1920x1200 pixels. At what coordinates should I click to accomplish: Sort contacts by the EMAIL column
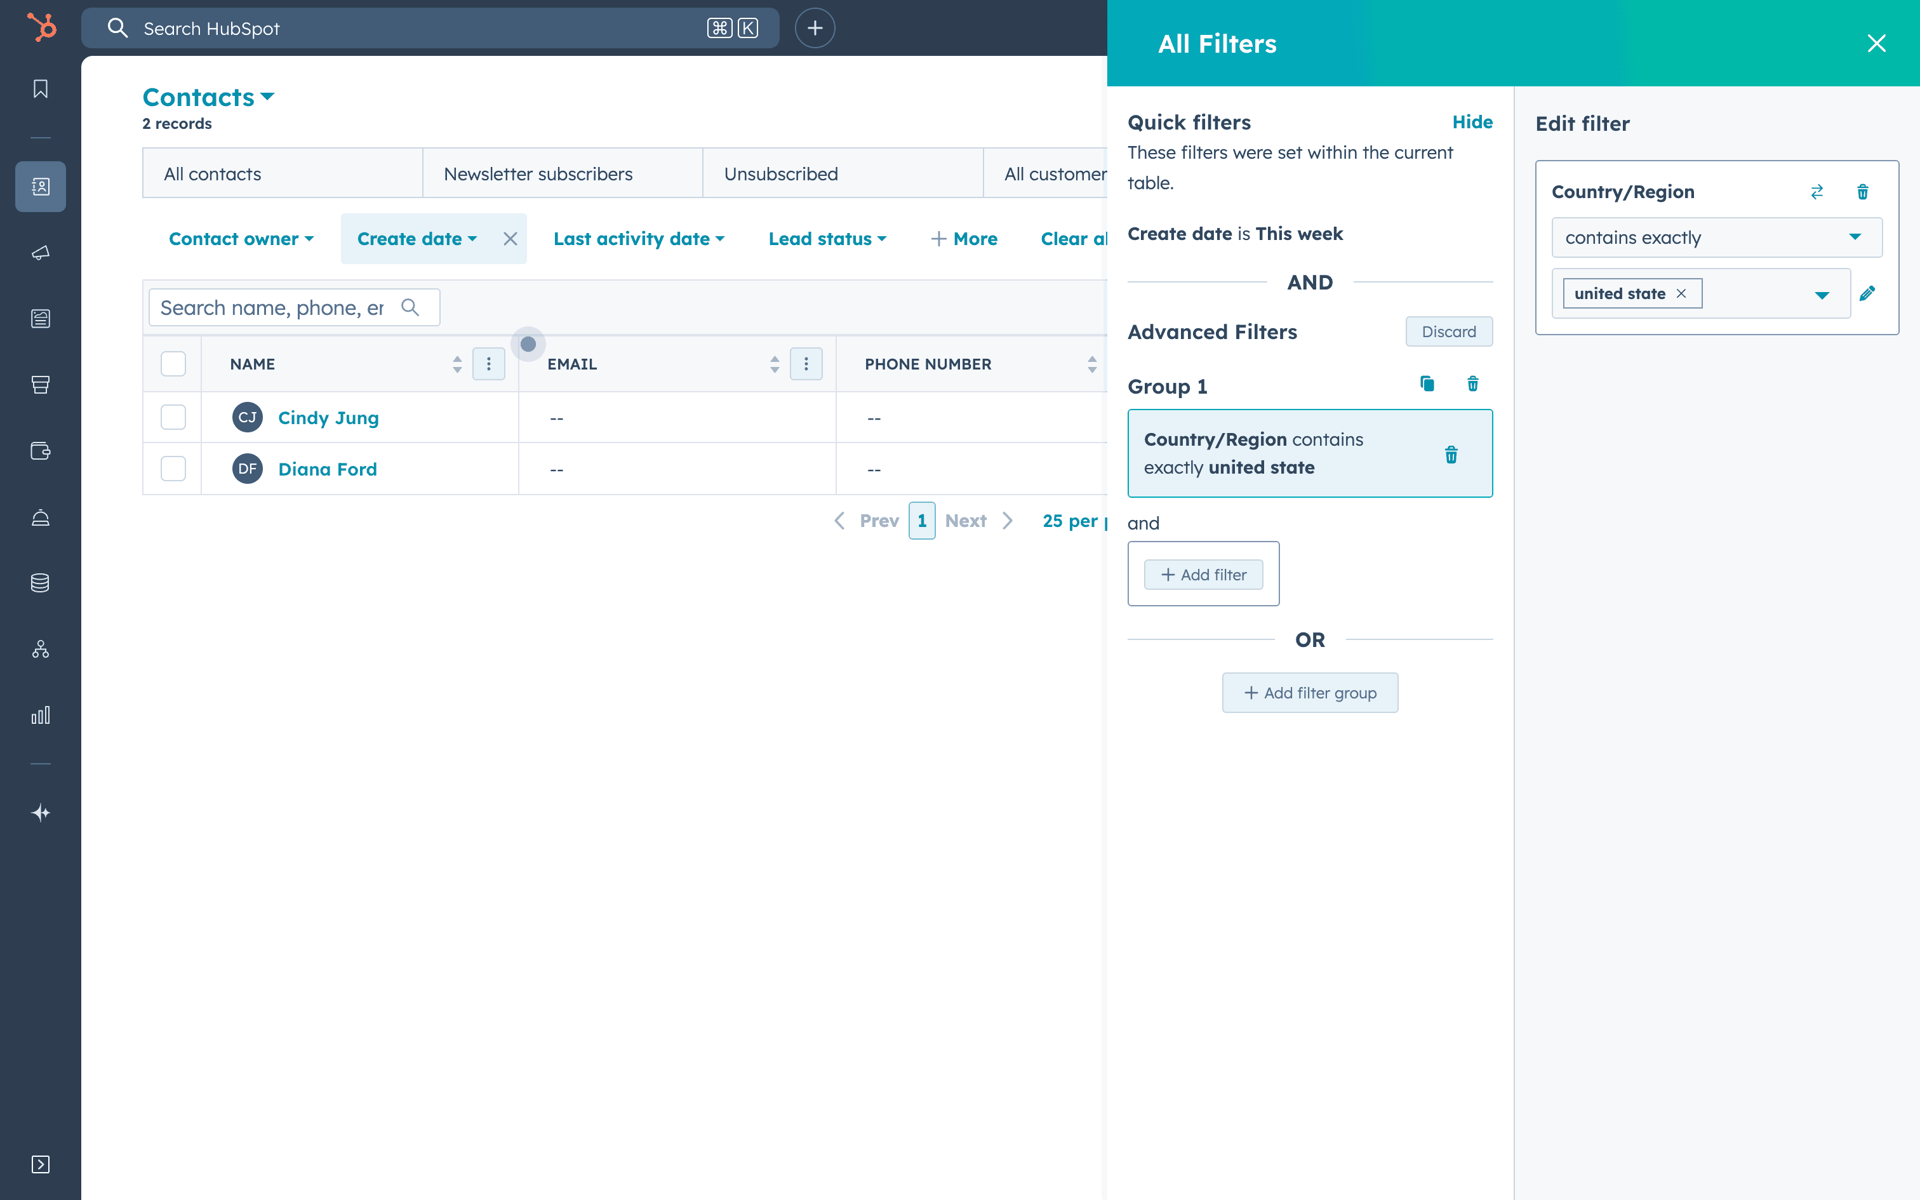[774, 364]
